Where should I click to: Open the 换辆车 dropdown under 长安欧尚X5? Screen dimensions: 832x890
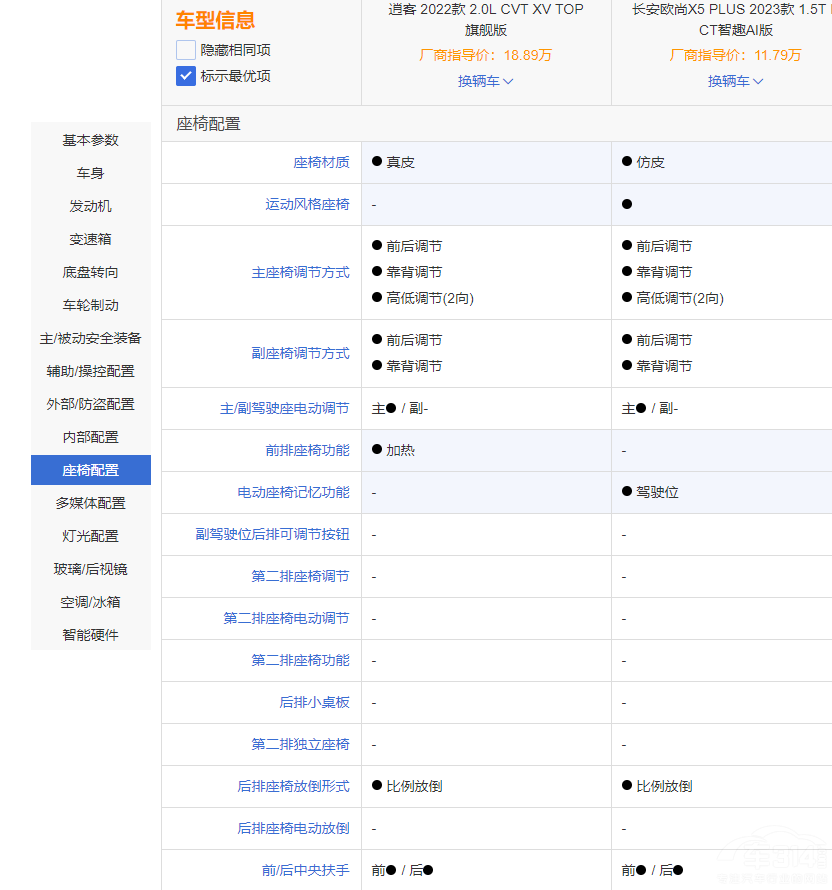point(735,82)
